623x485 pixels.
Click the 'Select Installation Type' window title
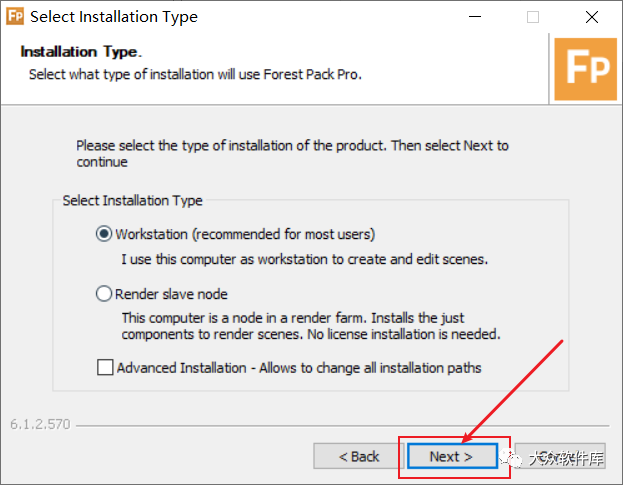(114, 17)
